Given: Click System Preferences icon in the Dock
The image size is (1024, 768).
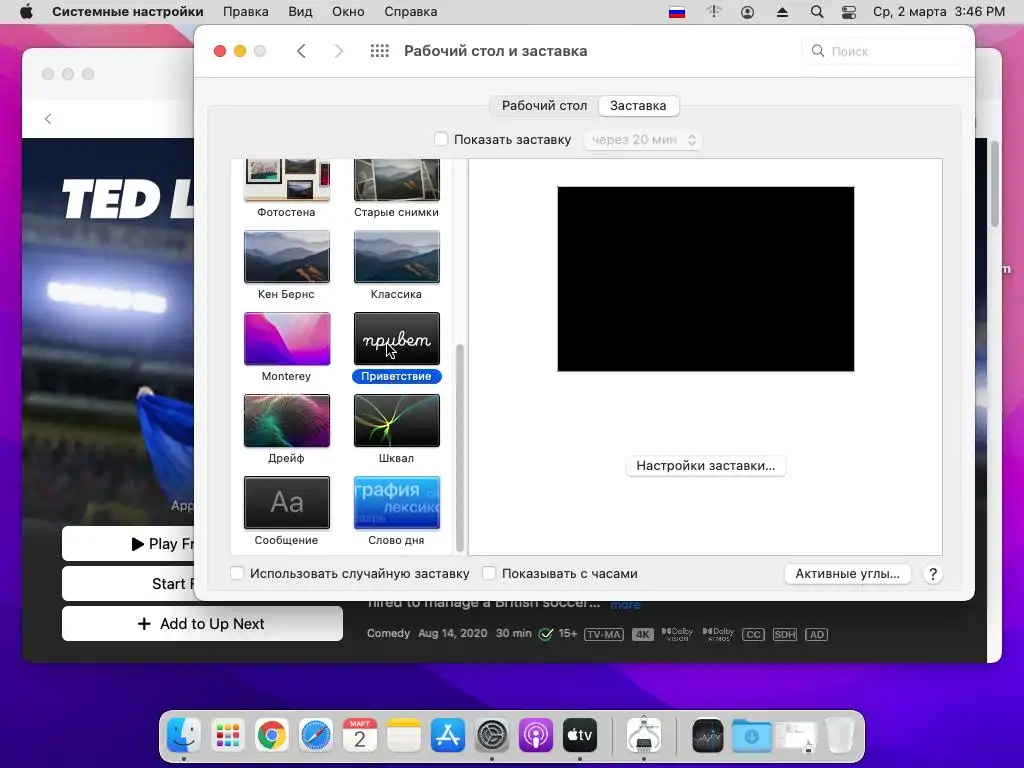Looking at the screenshot, I should pyautogui.click(x=492, y=736).
